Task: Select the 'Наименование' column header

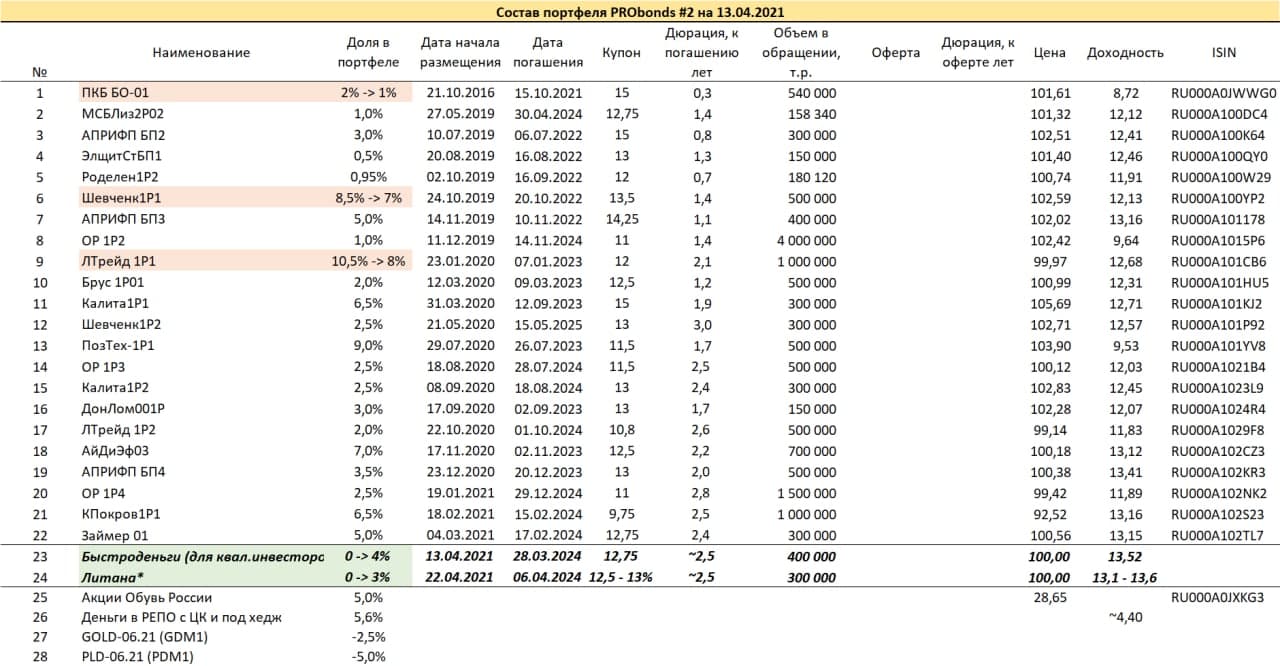Action: (201, 53)
